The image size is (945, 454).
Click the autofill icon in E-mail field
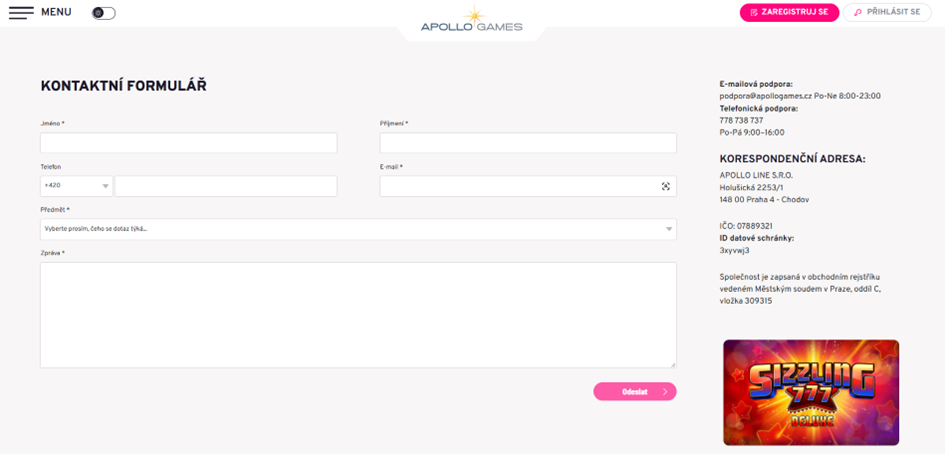point(665,186)
